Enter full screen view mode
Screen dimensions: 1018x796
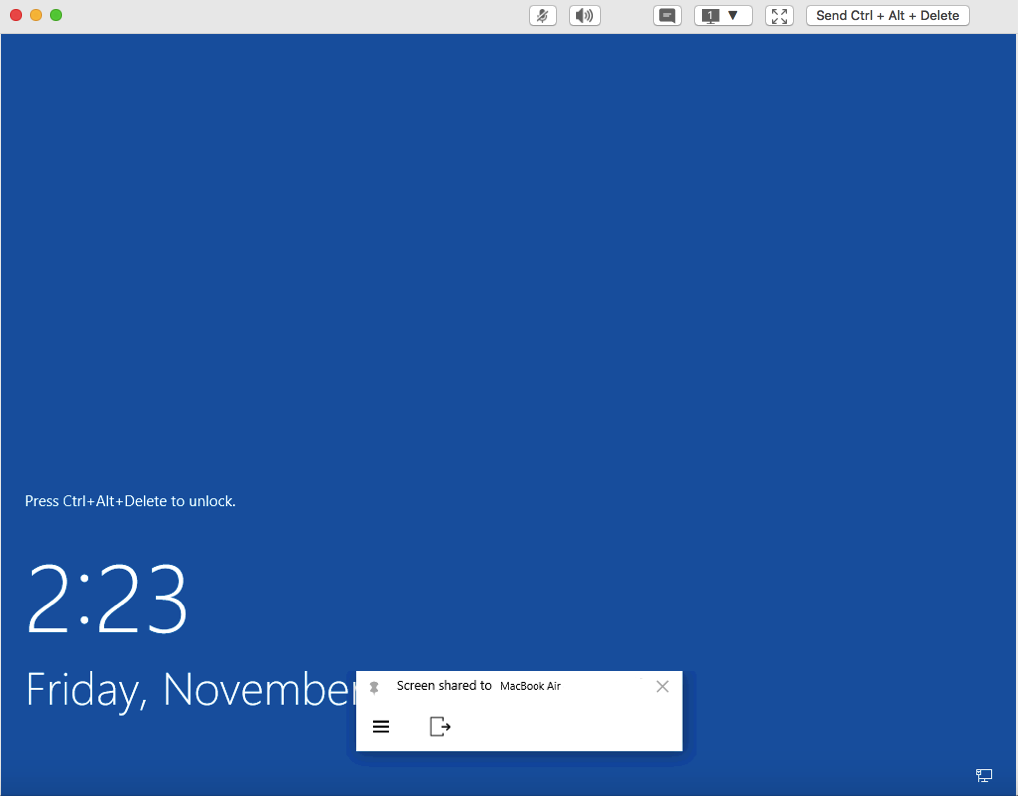[x=779, y=16]
